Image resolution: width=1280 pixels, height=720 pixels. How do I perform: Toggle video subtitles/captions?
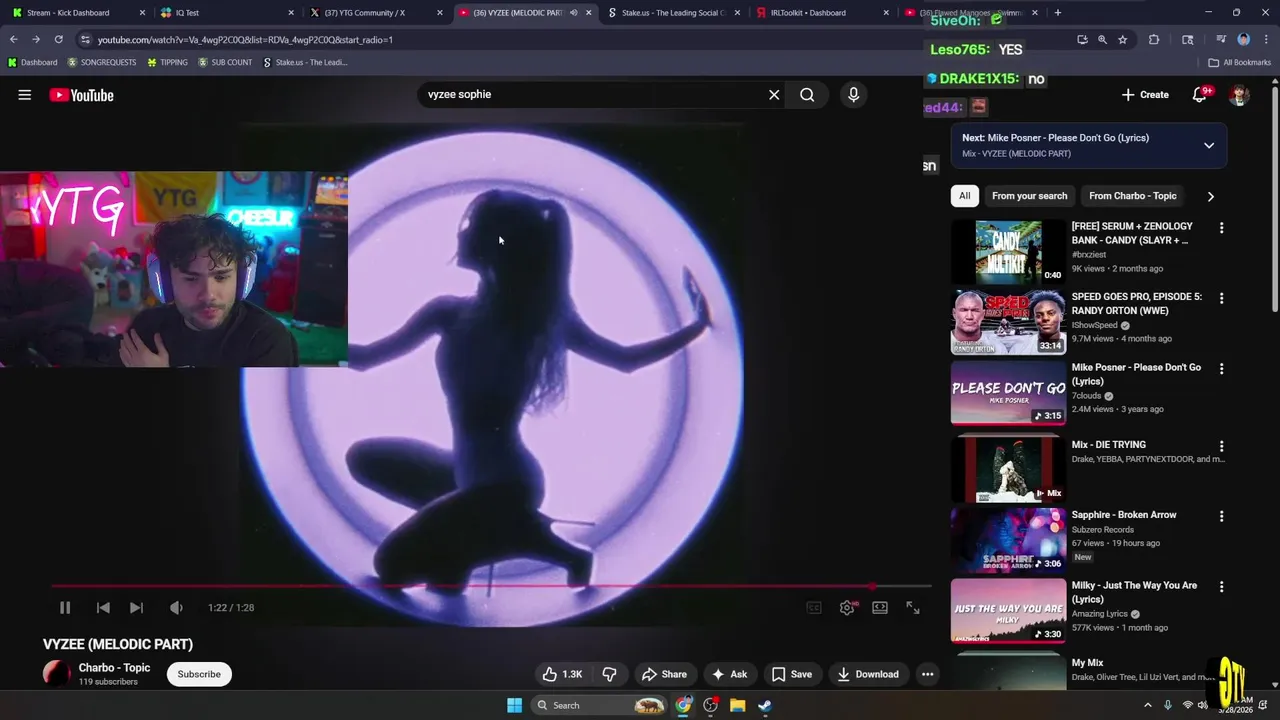point(814,608)
